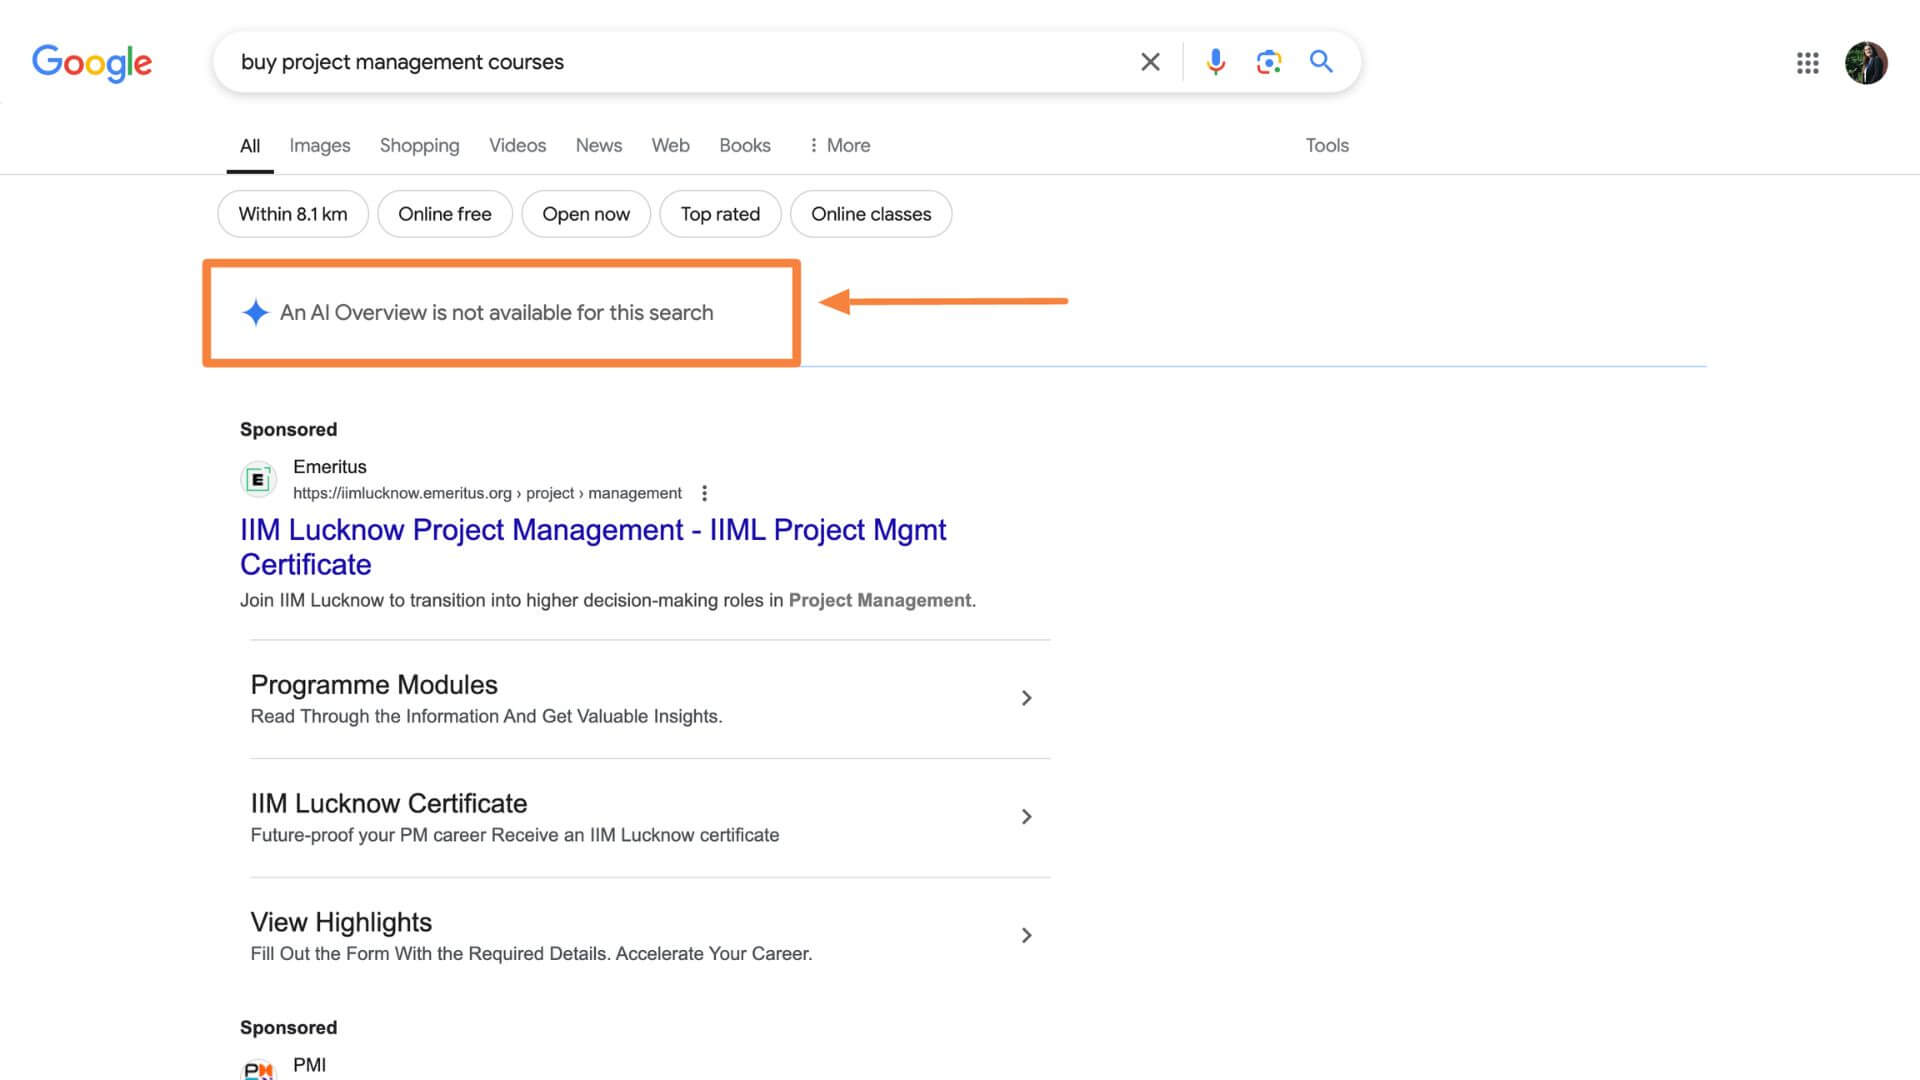Click 'An AI Overview is not available' text
The width and height of the screenshot is (1920, 1080).
pos(497,312)
